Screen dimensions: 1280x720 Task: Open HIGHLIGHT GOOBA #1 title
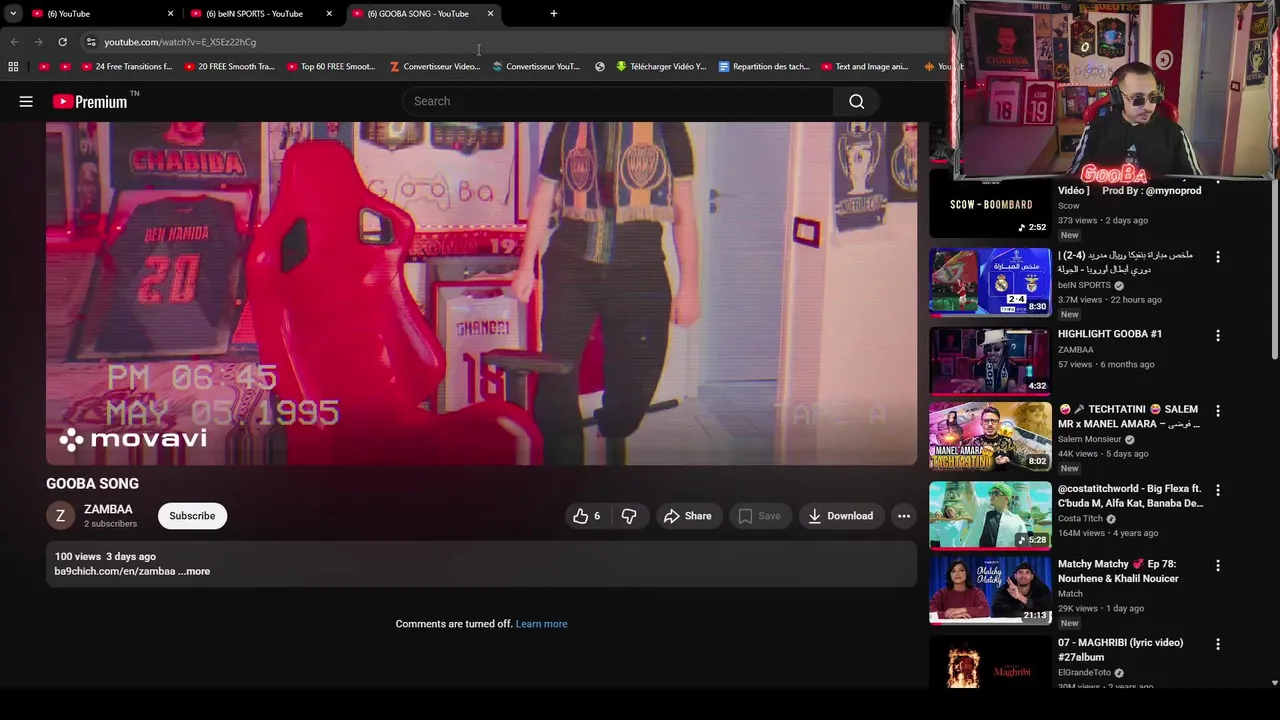pos(1110,334)
